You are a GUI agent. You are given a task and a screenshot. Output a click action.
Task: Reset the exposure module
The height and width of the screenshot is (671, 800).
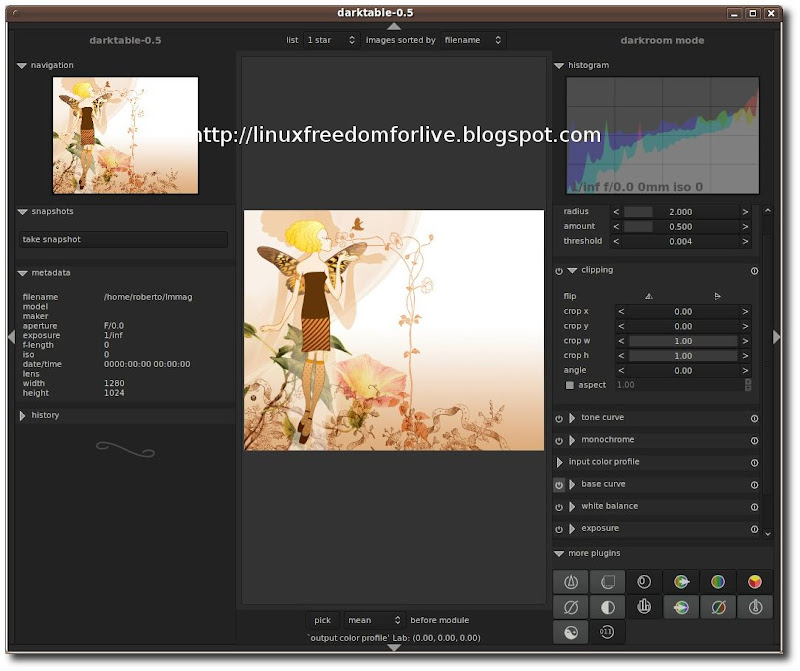[x=754, y=529]
